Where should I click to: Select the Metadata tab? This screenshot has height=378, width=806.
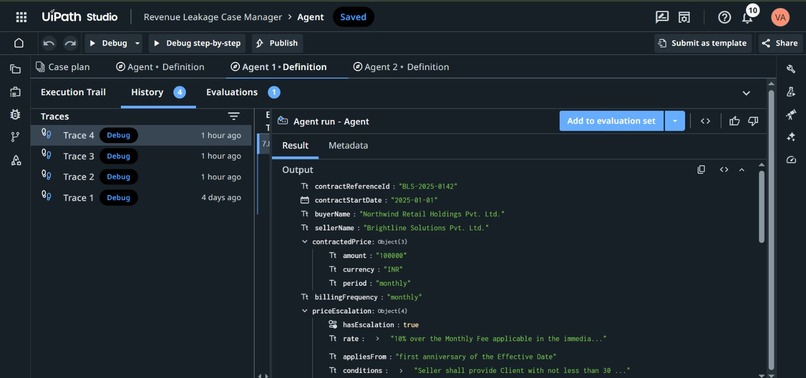click(x=348, y=146)
